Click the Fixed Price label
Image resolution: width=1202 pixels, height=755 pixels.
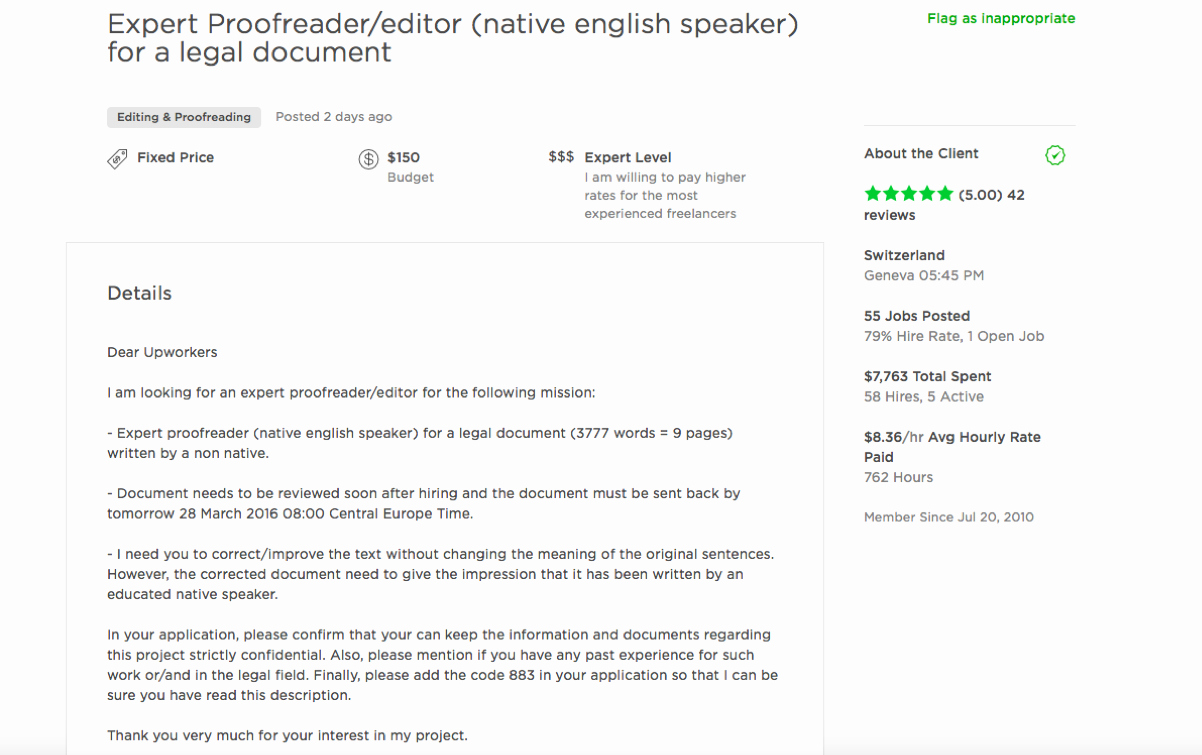click(x=175, y=157)
